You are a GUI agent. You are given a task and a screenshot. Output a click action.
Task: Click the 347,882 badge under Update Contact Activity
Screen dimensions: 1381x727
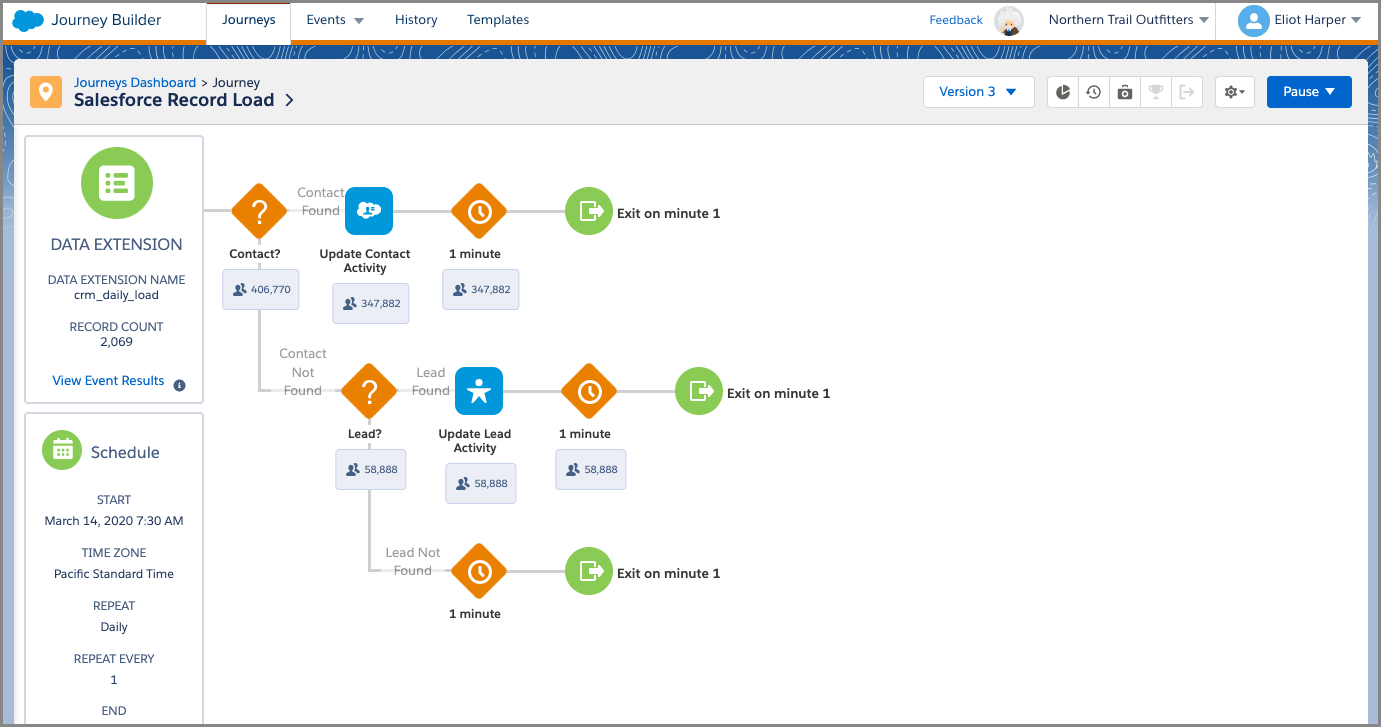[x=371, y=303]
